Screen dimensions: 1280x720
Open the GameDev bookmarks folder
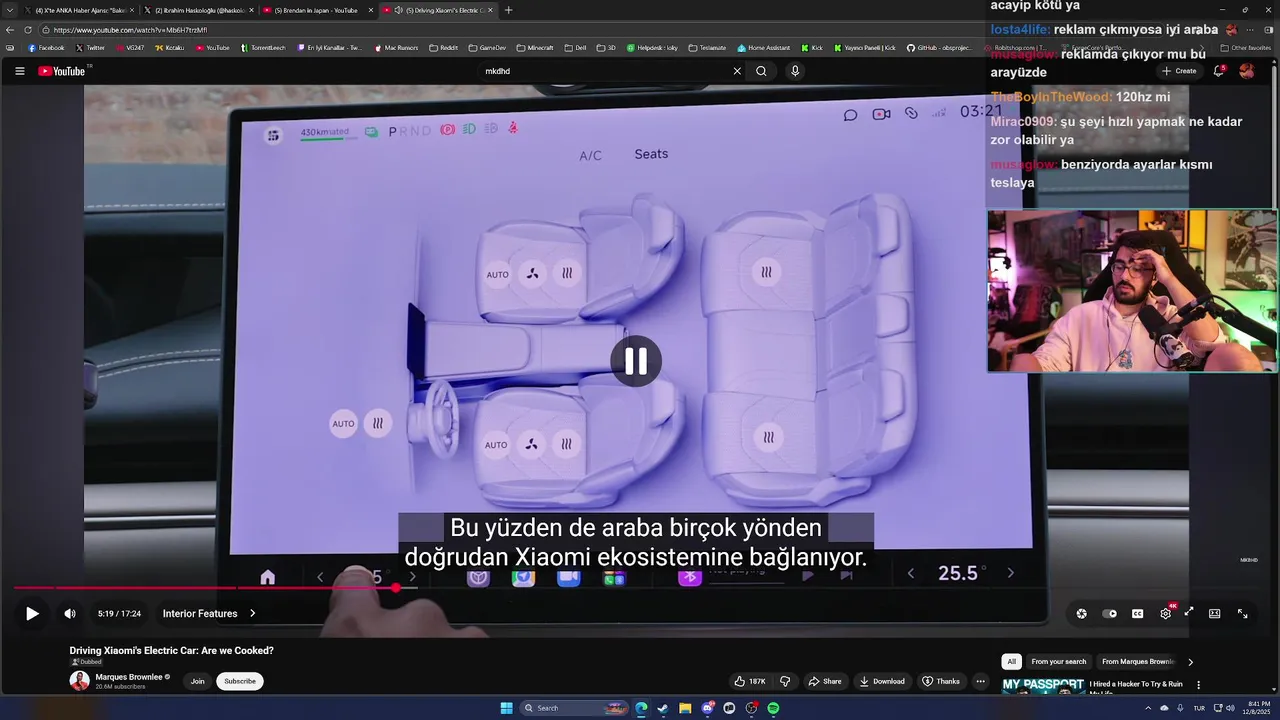pyautogui.click(x=487, y=47)
